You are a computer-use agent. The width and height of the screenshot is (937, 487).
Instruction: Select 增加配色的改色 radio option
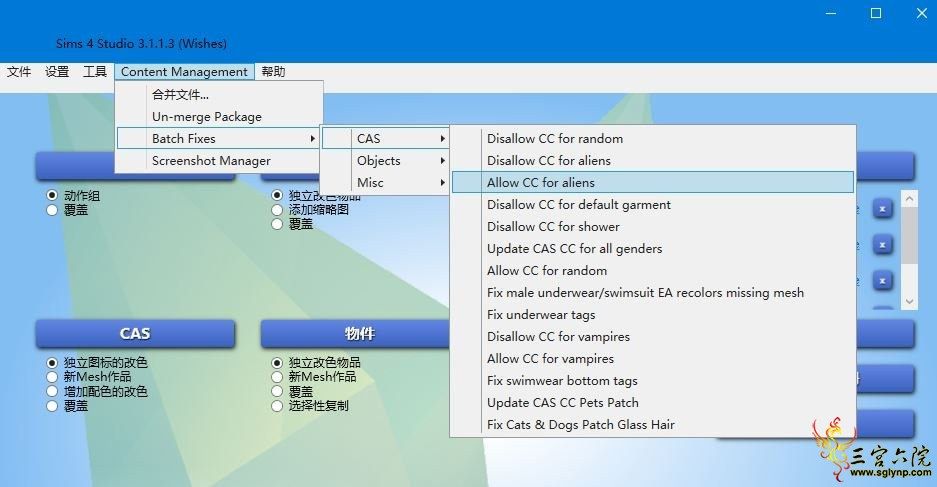[x=52, y=391]
